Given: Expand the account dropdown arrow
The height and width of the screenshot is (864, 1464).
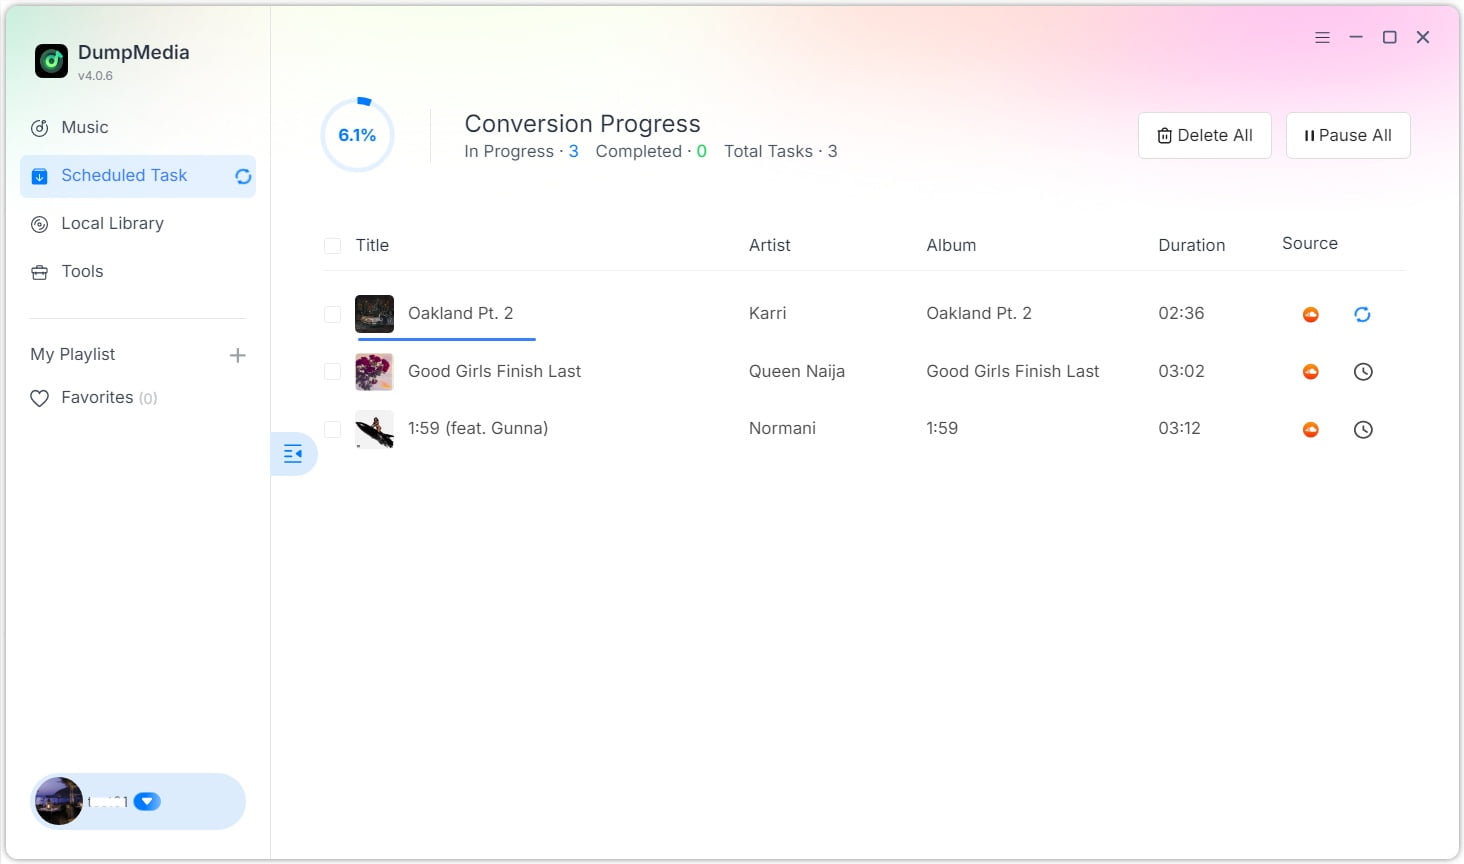Looking at the screenshot, I should coord(147,801).
